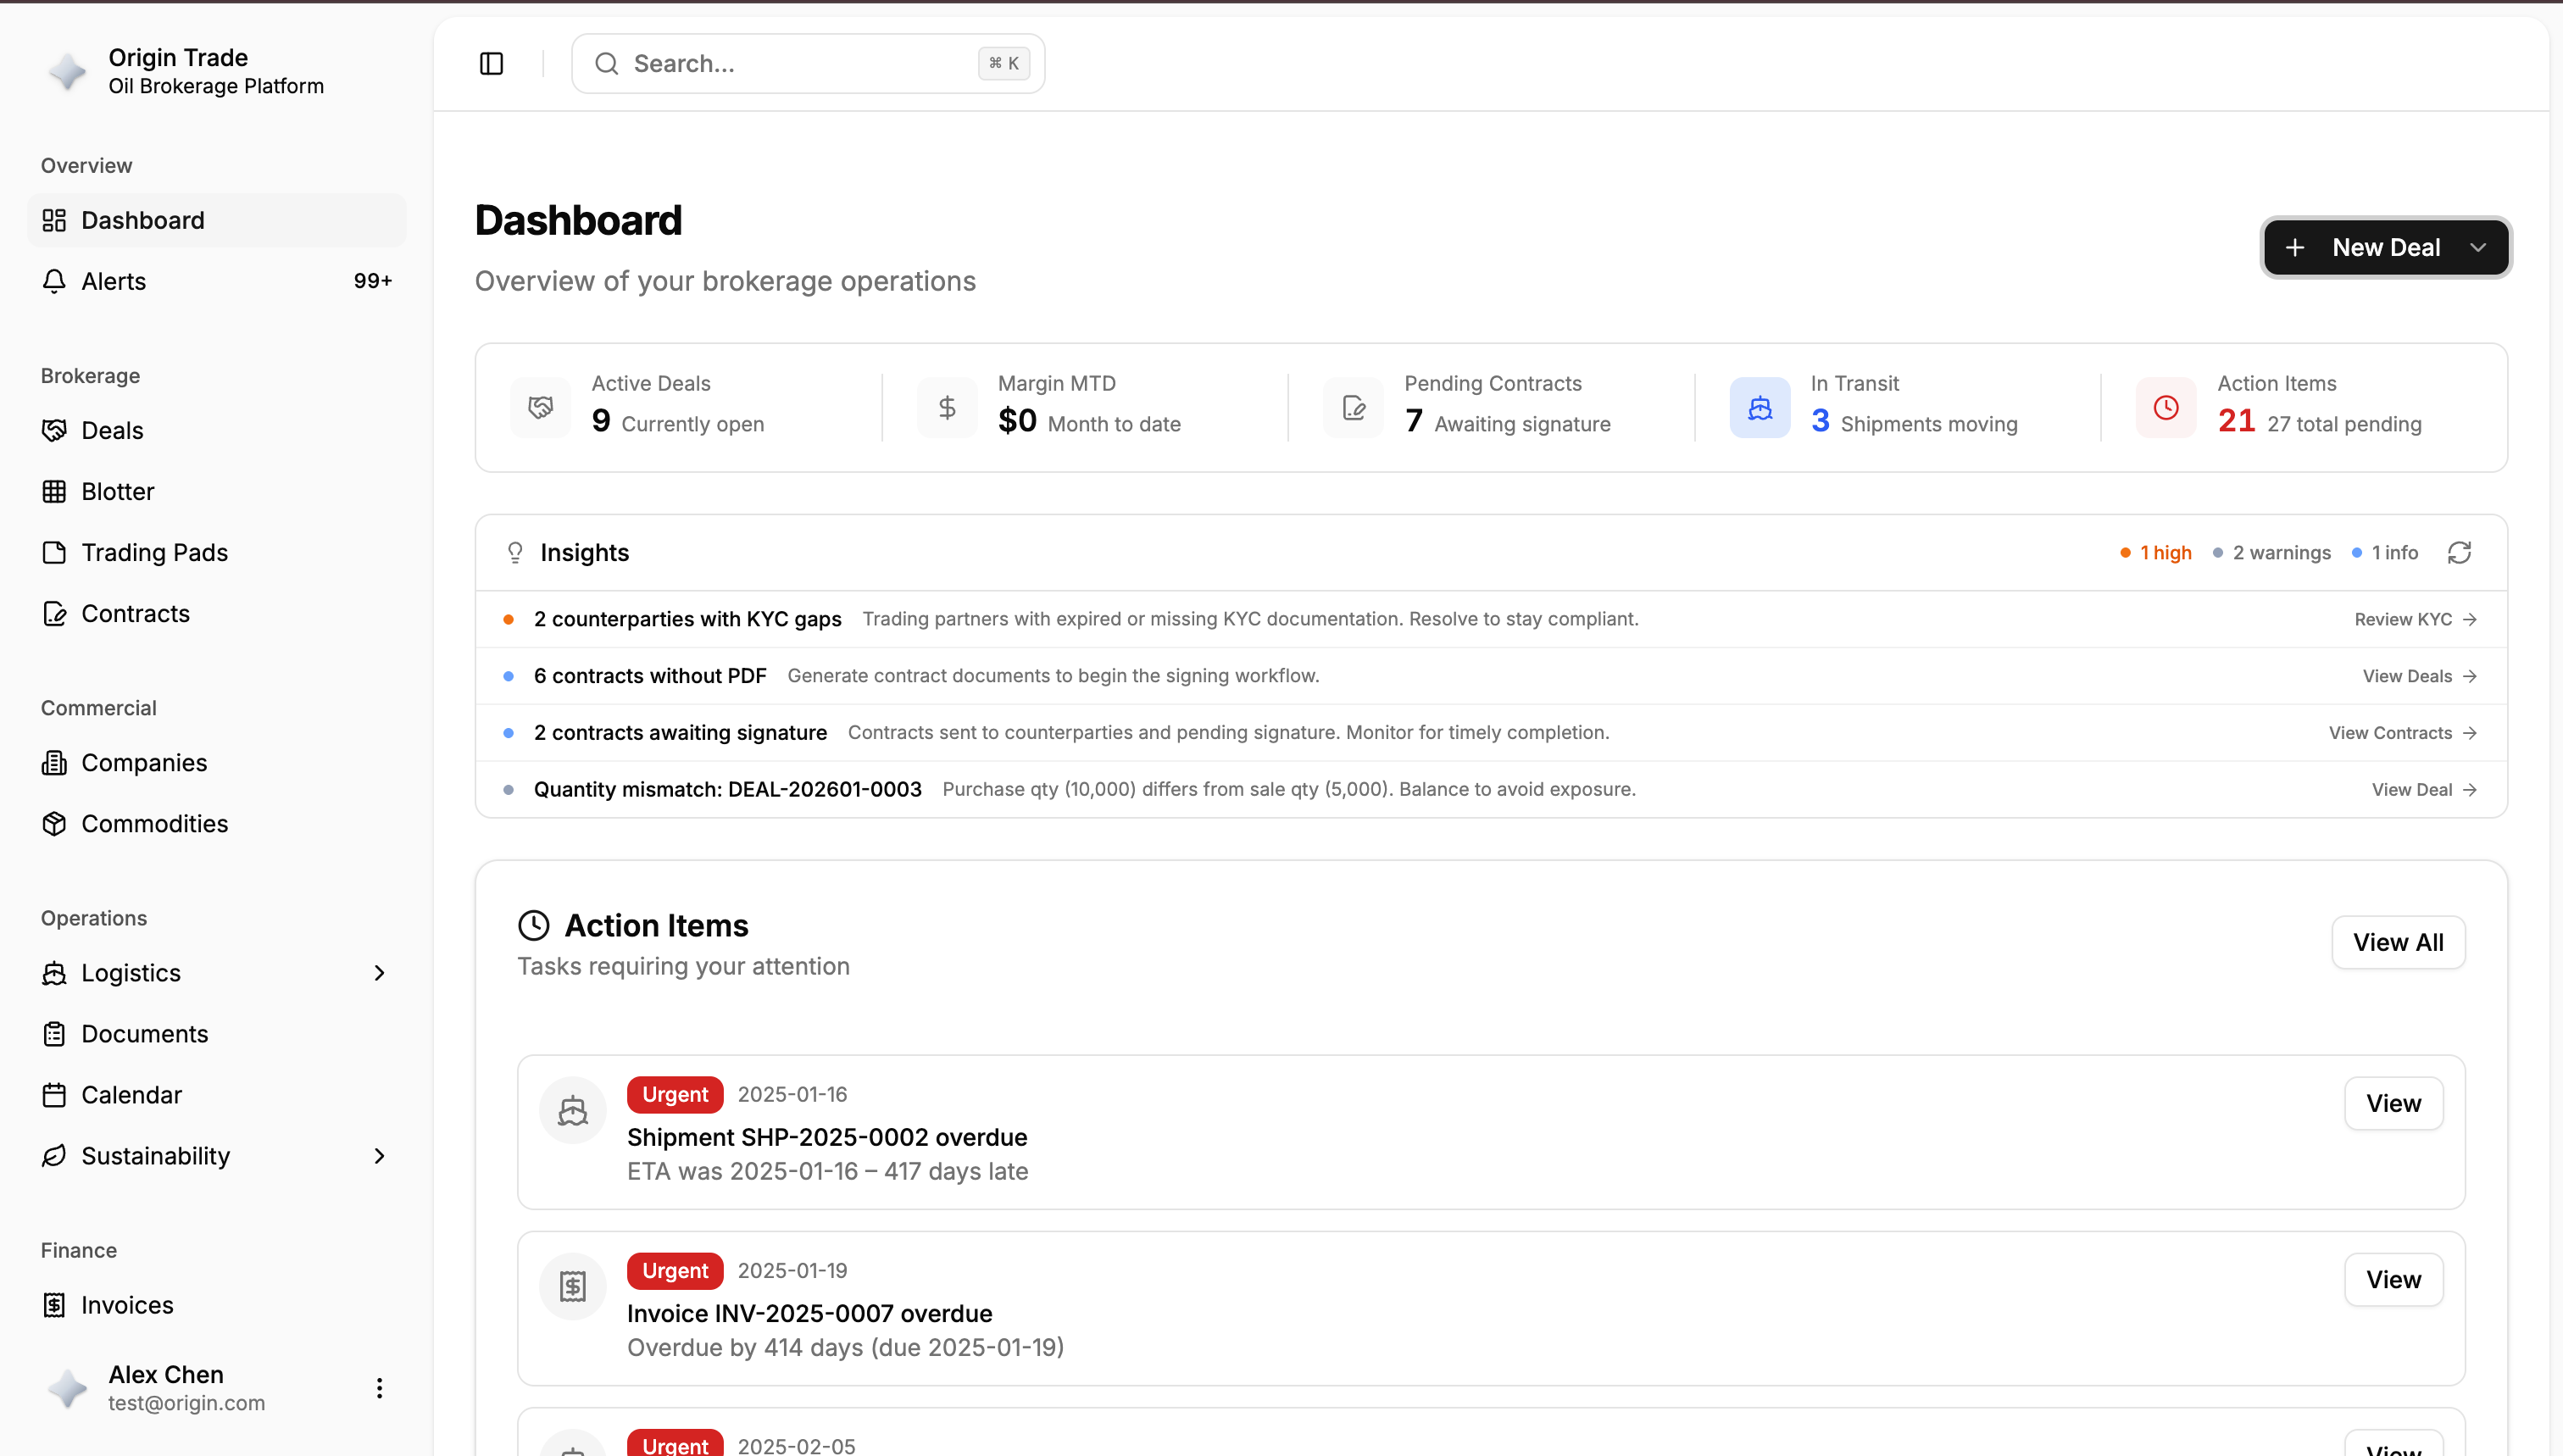Open Contracts from the sidebar
This screenshot has width=2563, height=1456.
(135, 613)
